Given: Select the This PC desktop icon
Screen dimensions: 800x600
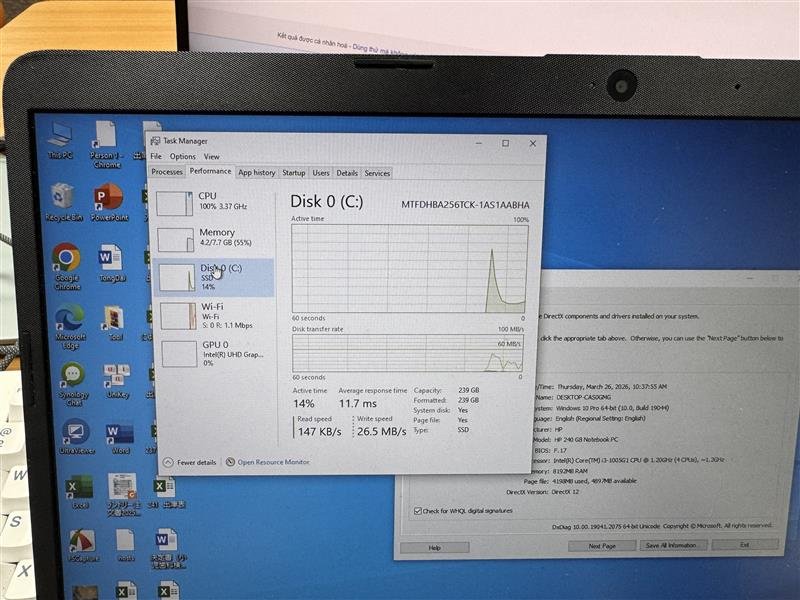Looking at the screenshot, I should (60, 140).
